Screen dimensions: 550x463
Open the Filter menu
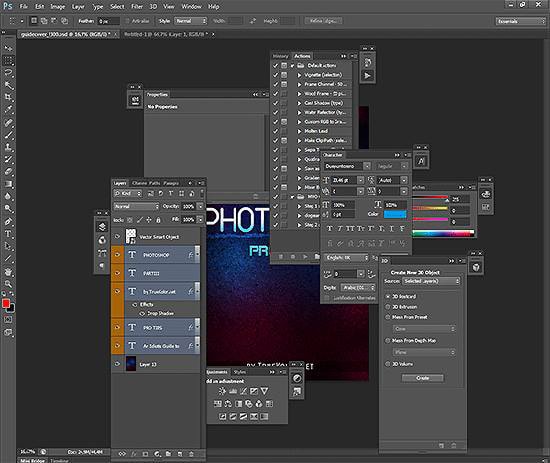(x=137, y=6)
